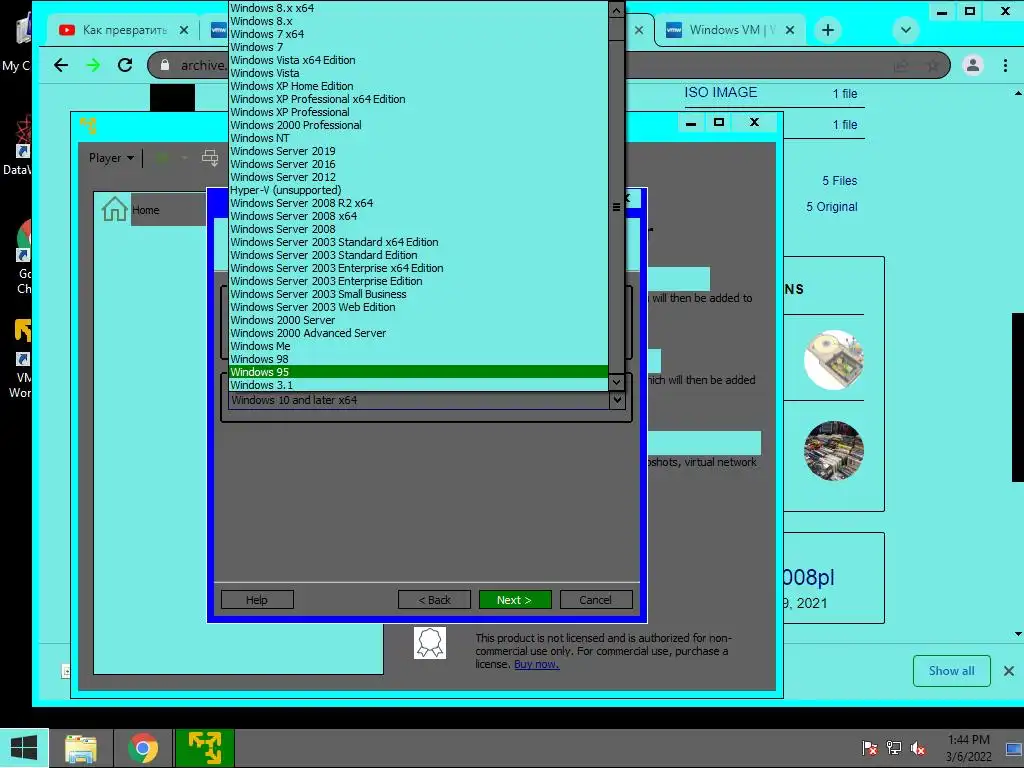Open the Player menu dropdown
Viewport: 1024px width, 768px height.
point(111,158)
